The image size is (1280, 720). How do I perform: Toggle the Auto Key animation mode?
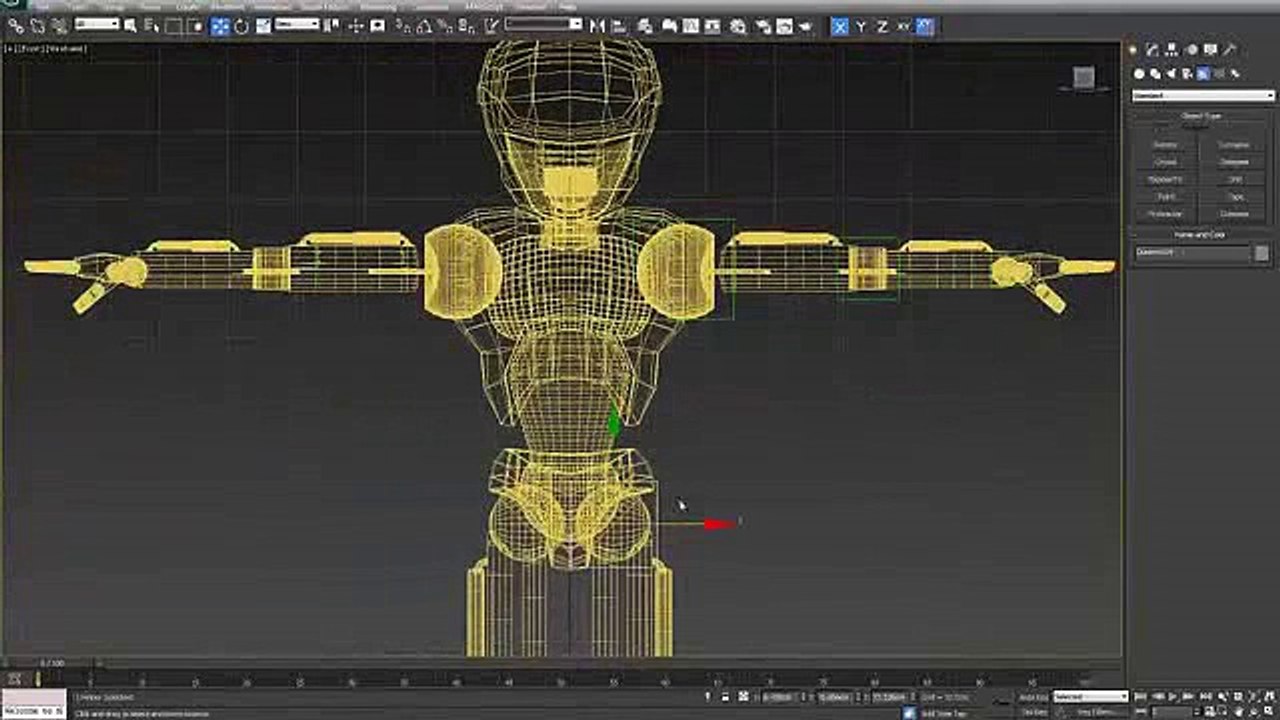[1033, 697]
